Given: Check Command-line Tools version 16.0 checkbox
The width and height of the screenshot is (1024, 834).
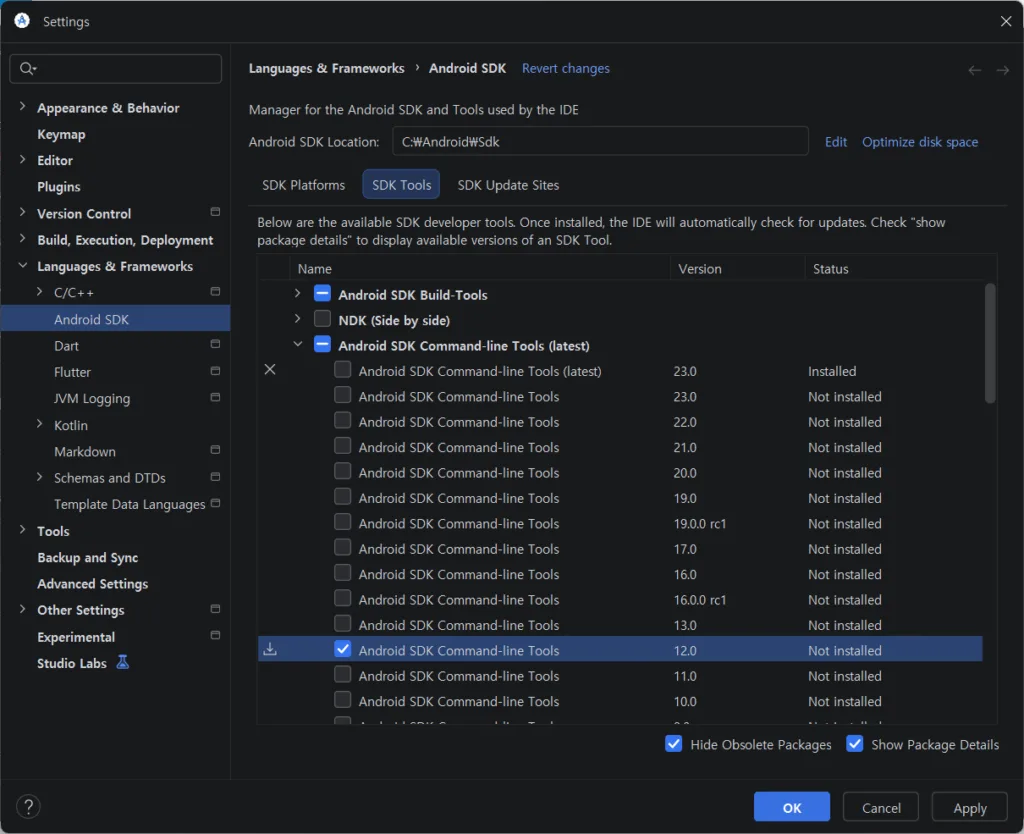Looking at the screenshot, I should pos(342,573).
